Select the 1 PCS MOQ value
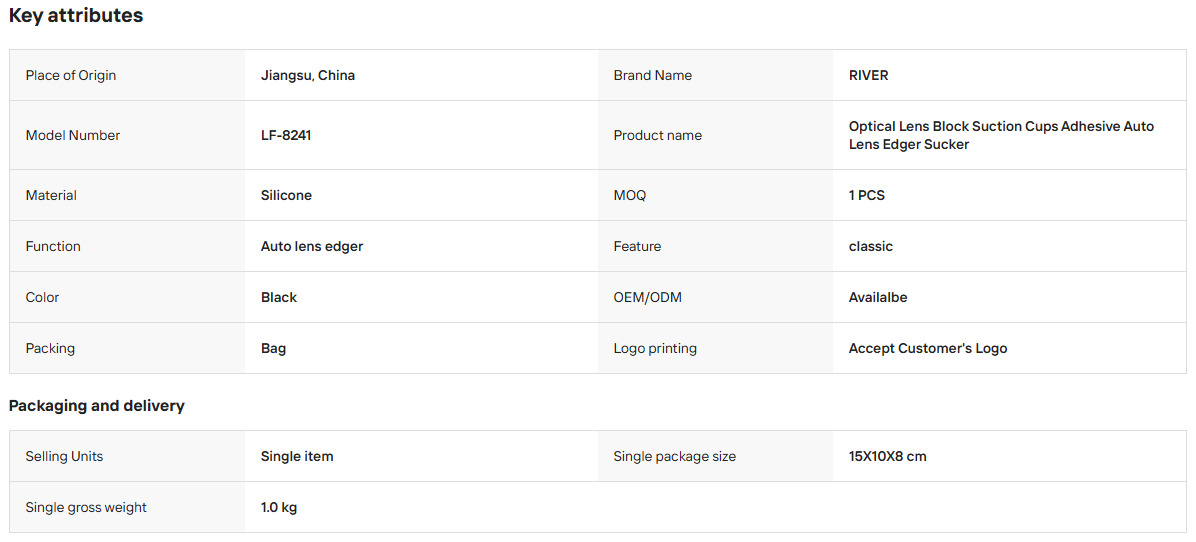Image resolution: width=1196 pixels, height=542 pixels. (x=866, y=195)
